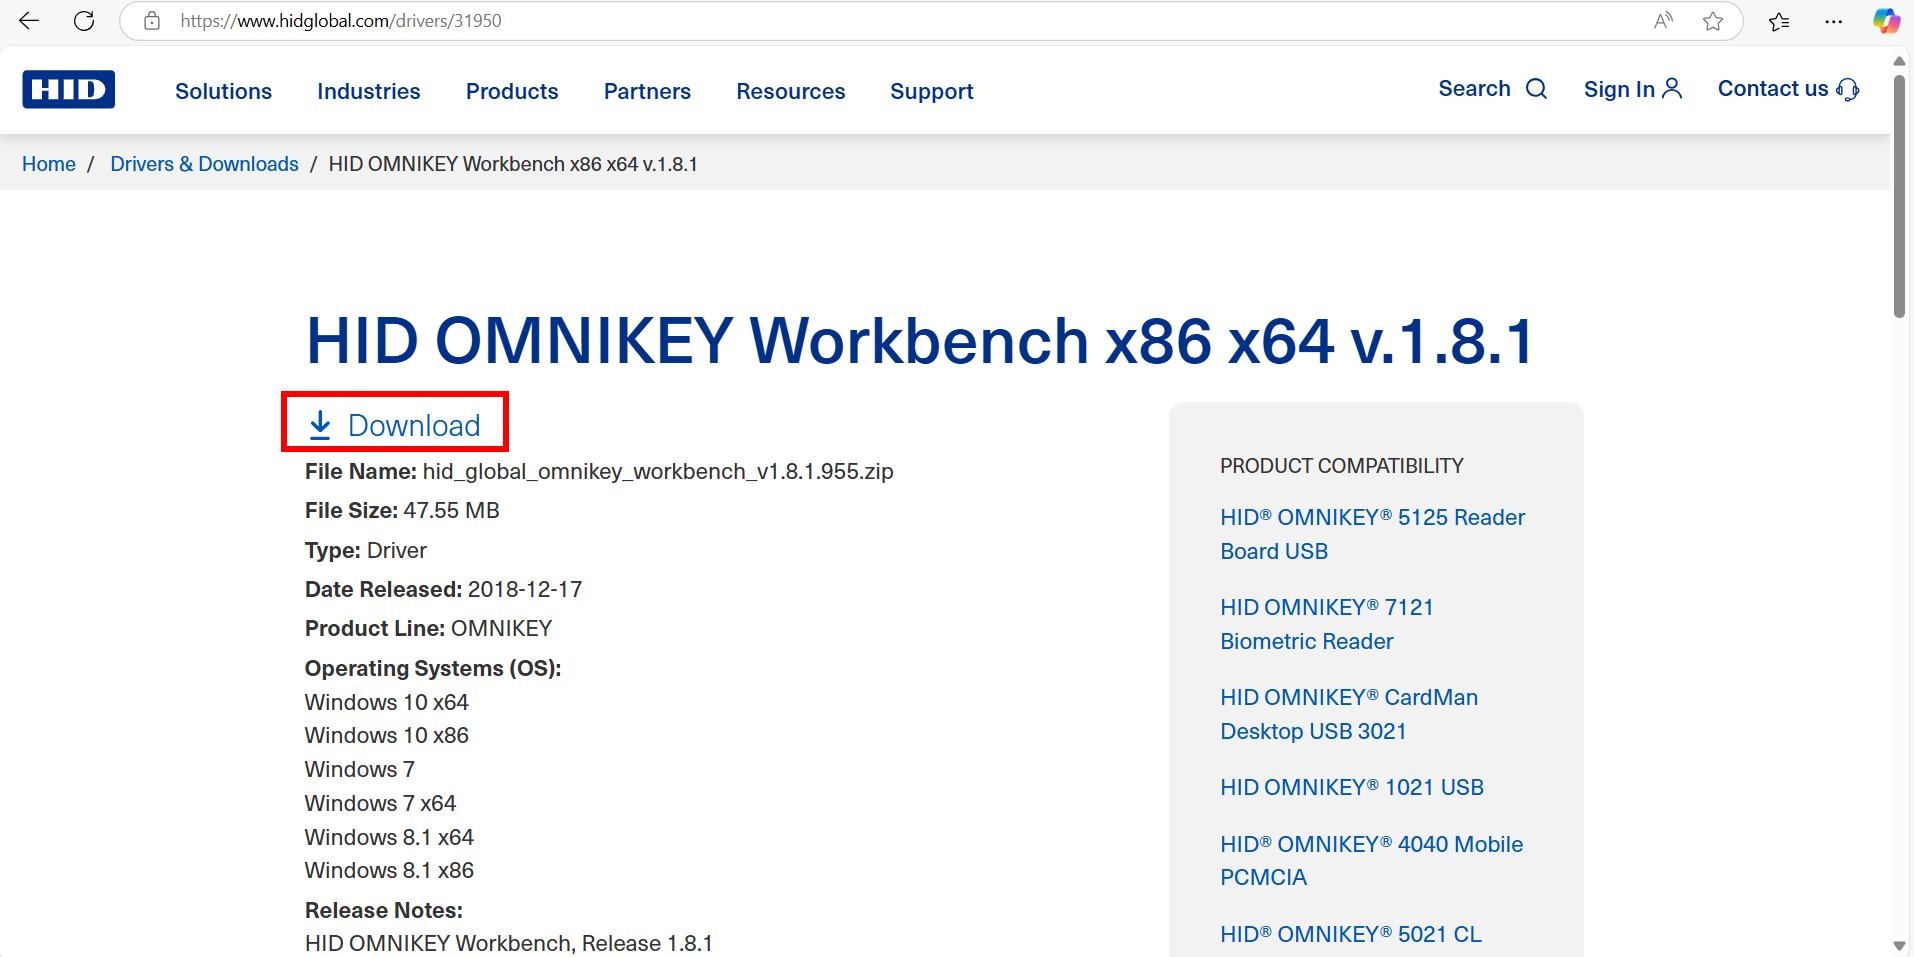Go back with the browser back arrow
Screen dimensions: 1914x957
29,21
